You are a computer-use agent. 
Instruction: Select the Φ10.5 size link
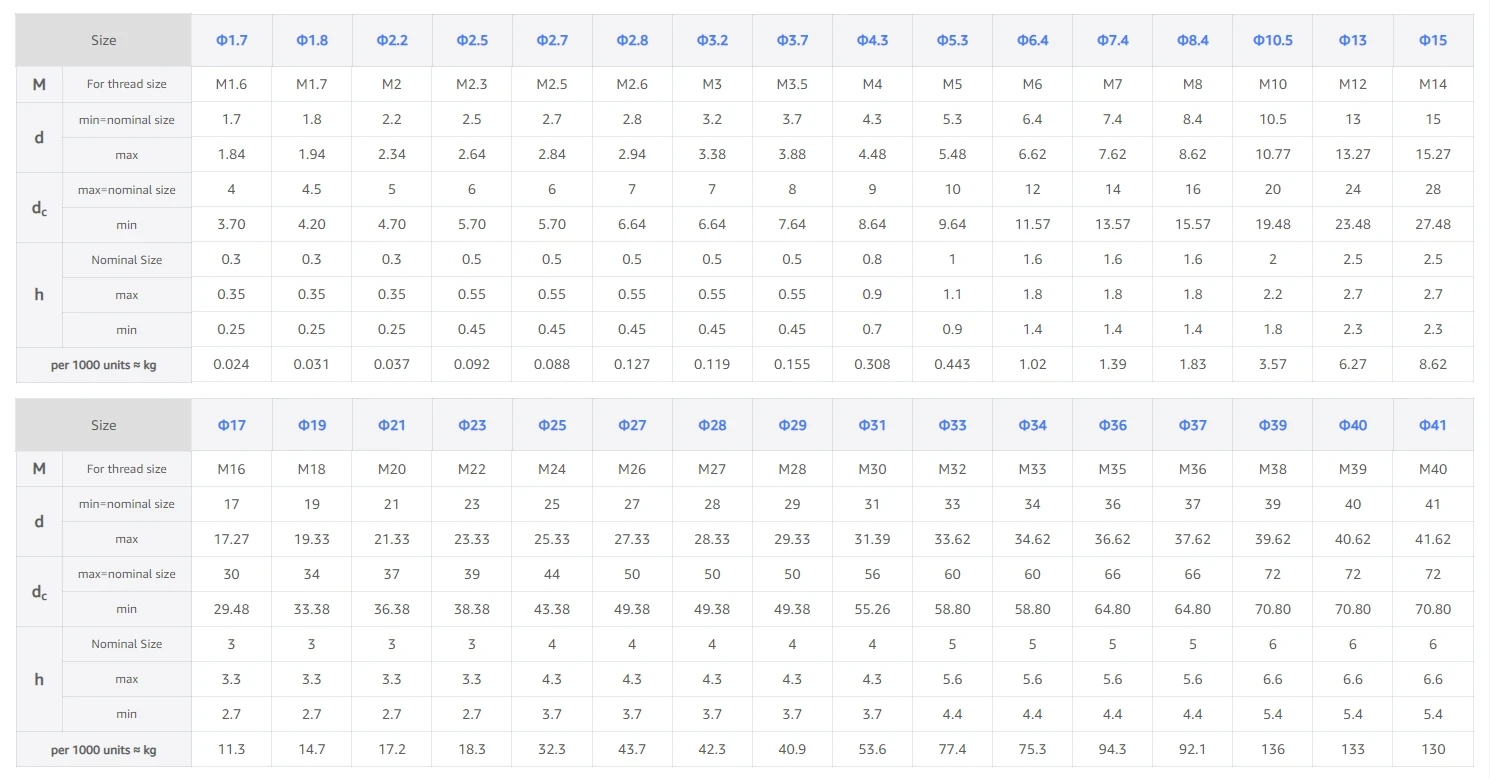pyautogui.click(x=1273, y=40)
